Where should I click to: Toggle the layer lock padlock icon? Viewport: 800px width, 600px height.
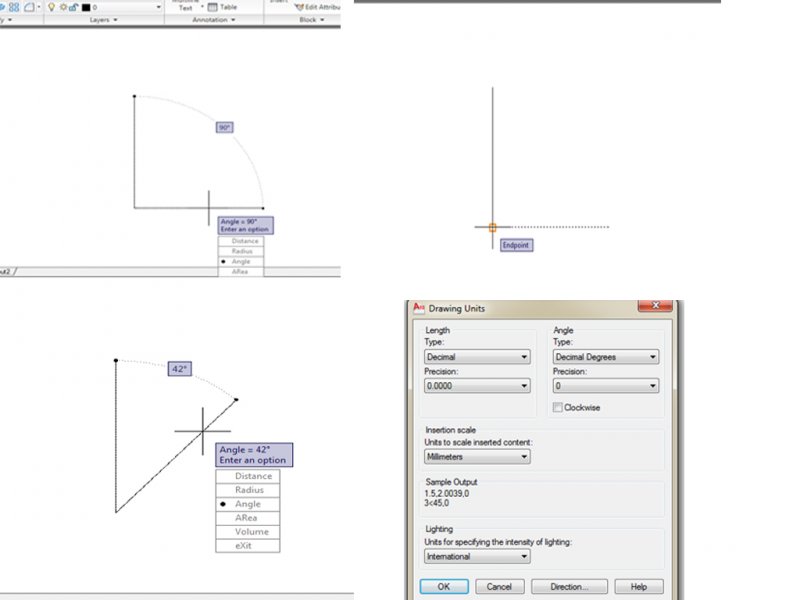73,7
